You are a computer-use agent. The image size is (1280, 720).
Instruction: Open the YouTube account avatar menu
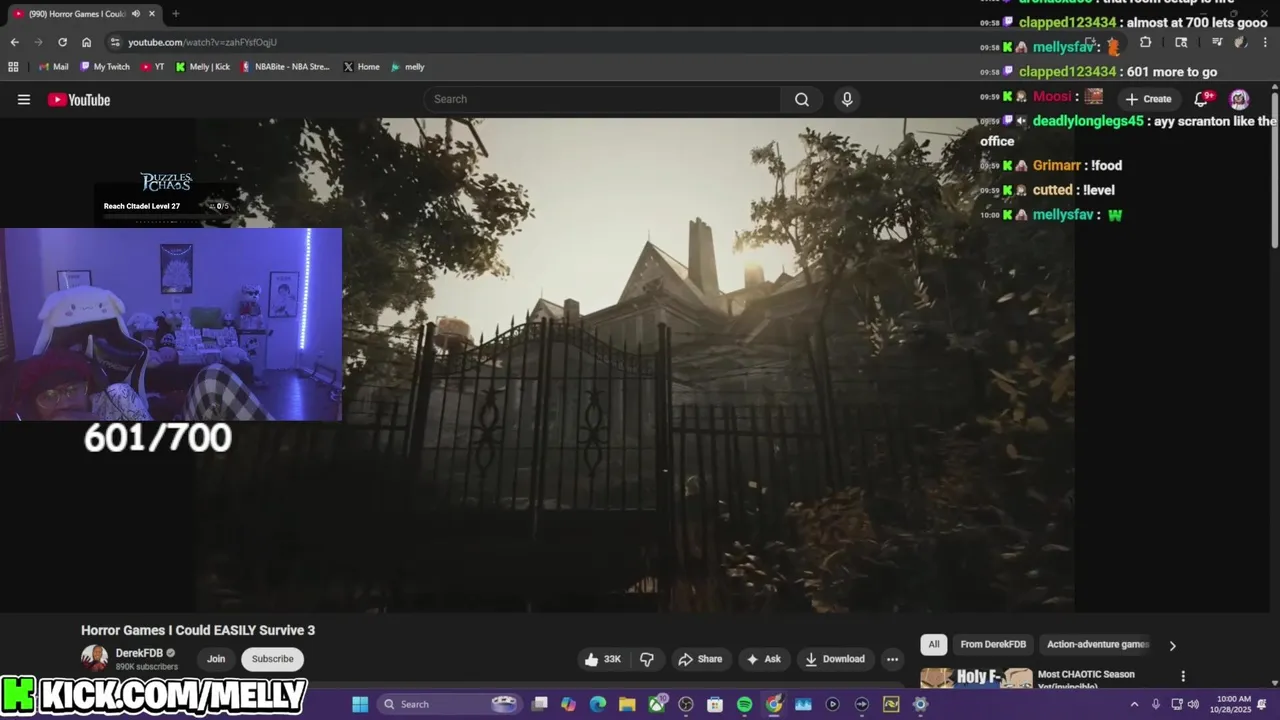1239,99
